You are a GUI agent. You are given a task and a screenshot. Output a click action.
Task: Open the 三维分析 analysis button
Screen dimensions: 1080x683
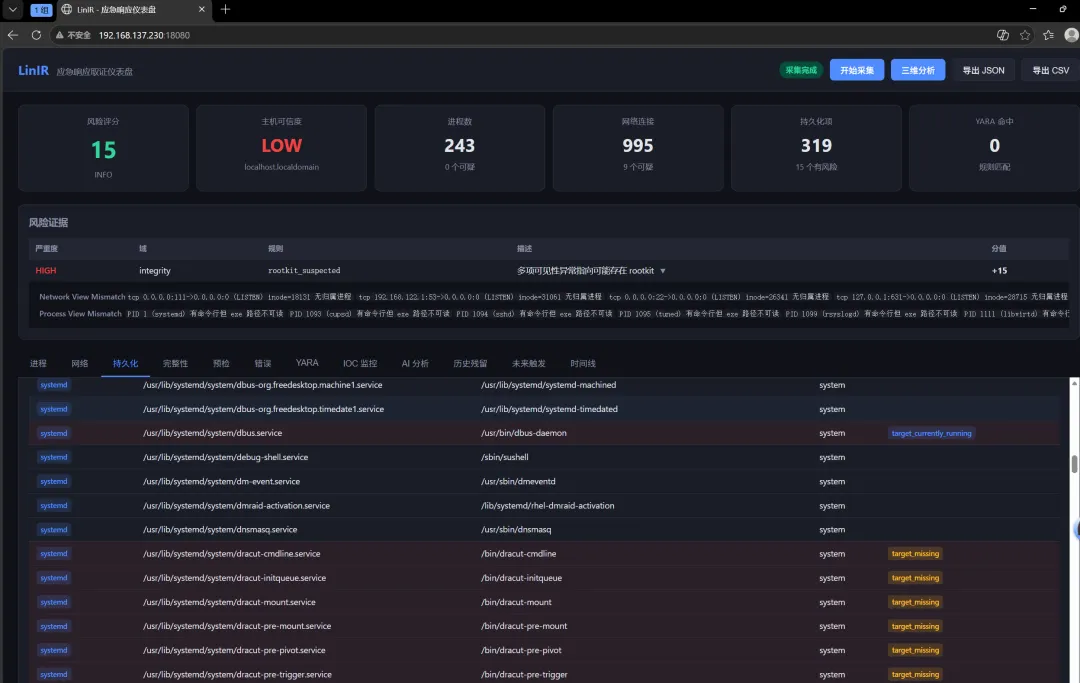[x=918, y=70]
